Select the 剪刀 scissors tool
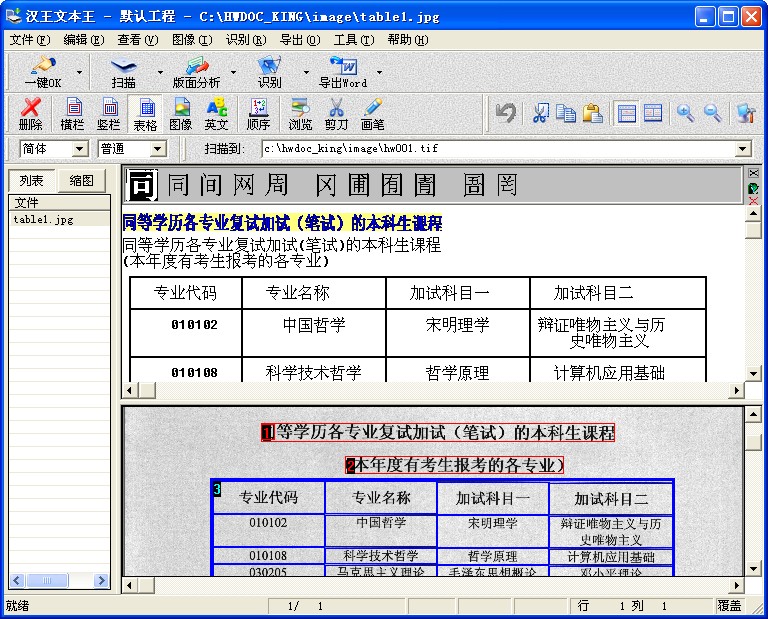Image resolution: width=768 pixels, height=619 pixels. point(336,114)
